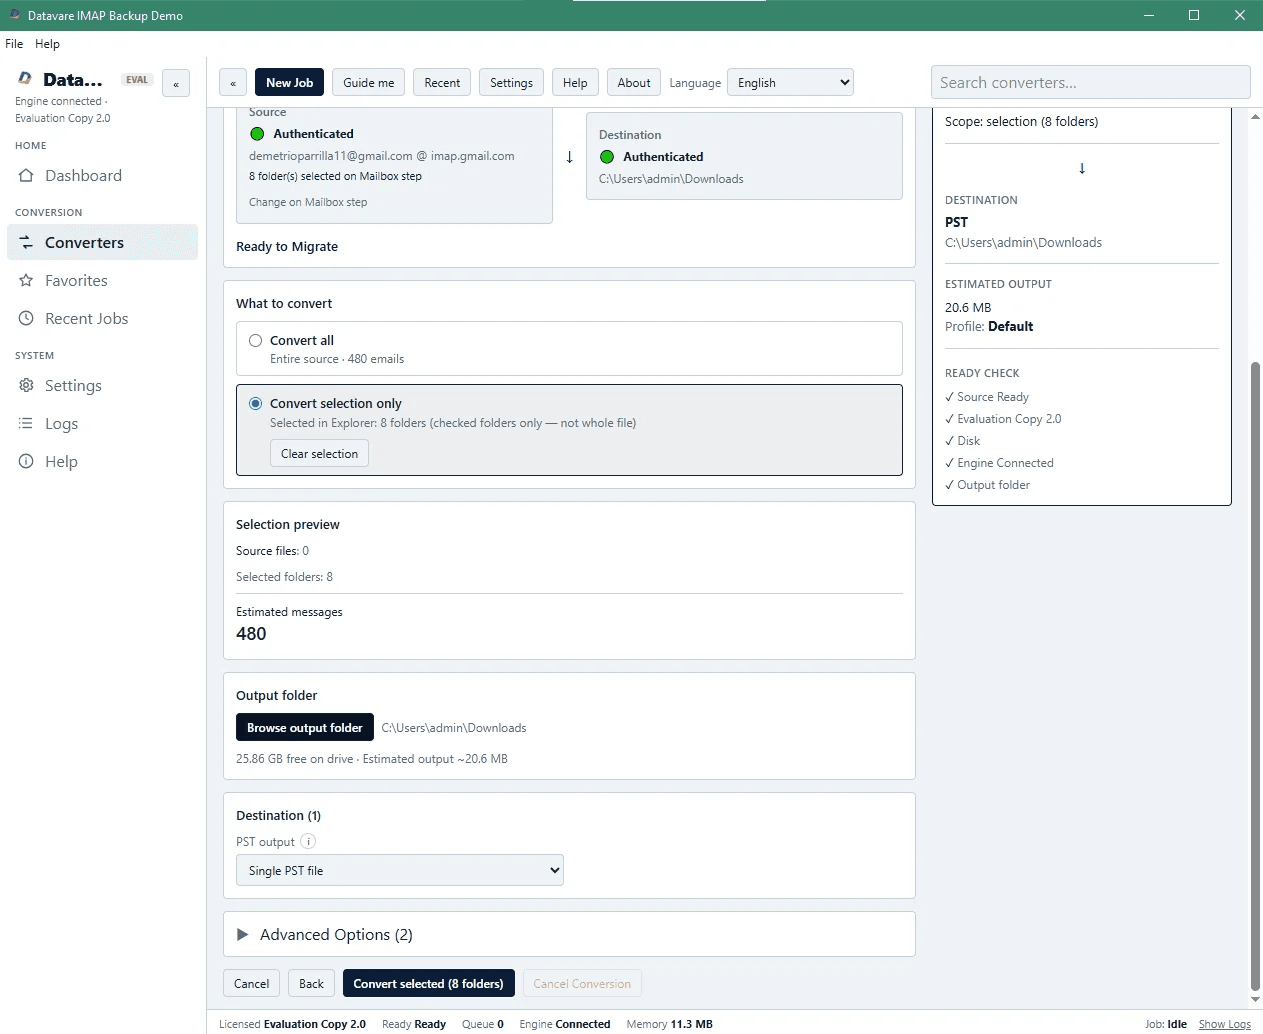
Task: Click 'Source files: 0' text
Action: (272, 551)
